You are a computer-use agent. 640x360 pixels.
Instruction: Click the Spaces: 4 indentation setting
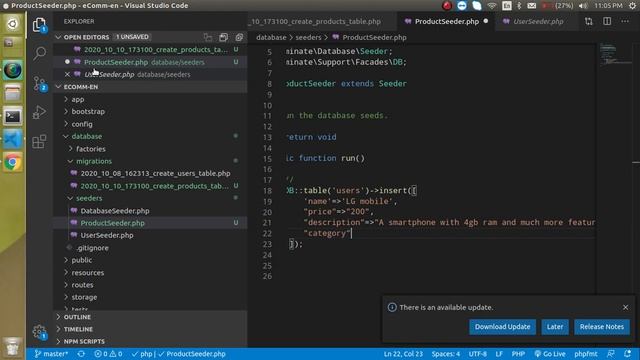(x=446, y=354)
